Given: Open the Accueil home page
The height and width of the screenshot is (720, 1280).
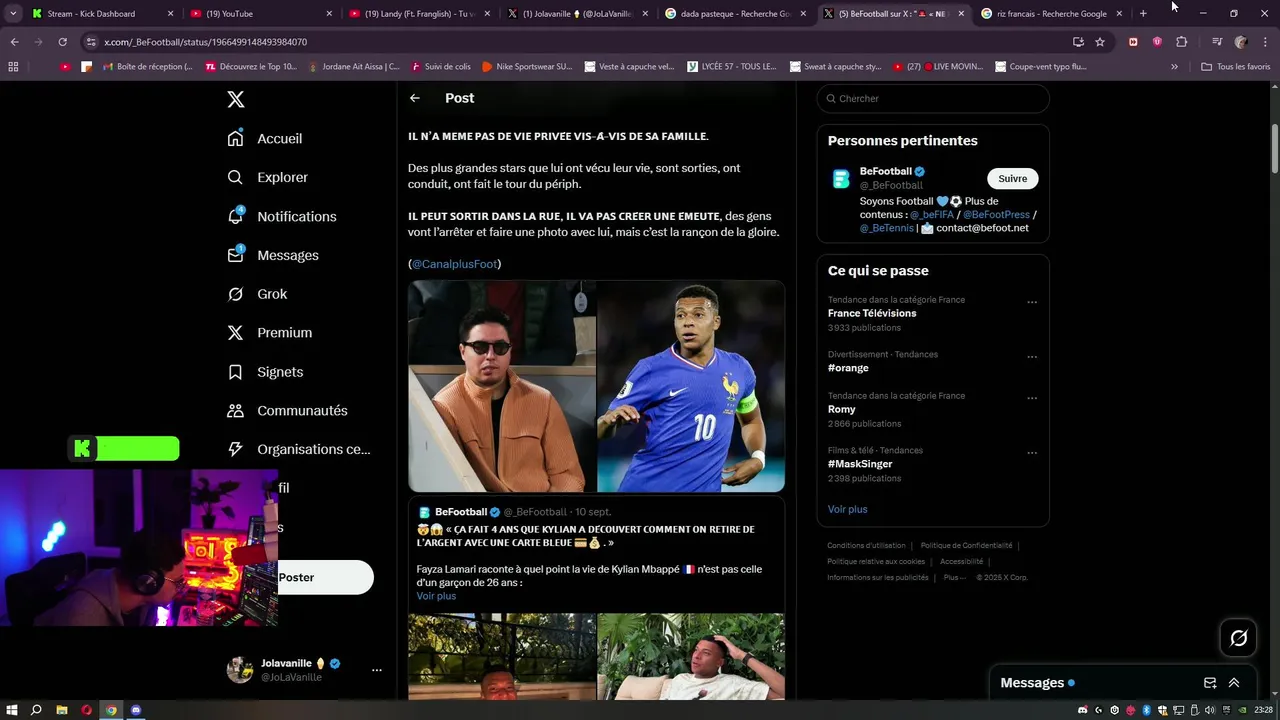Looking at the screenshot, I should coord(265,138).
